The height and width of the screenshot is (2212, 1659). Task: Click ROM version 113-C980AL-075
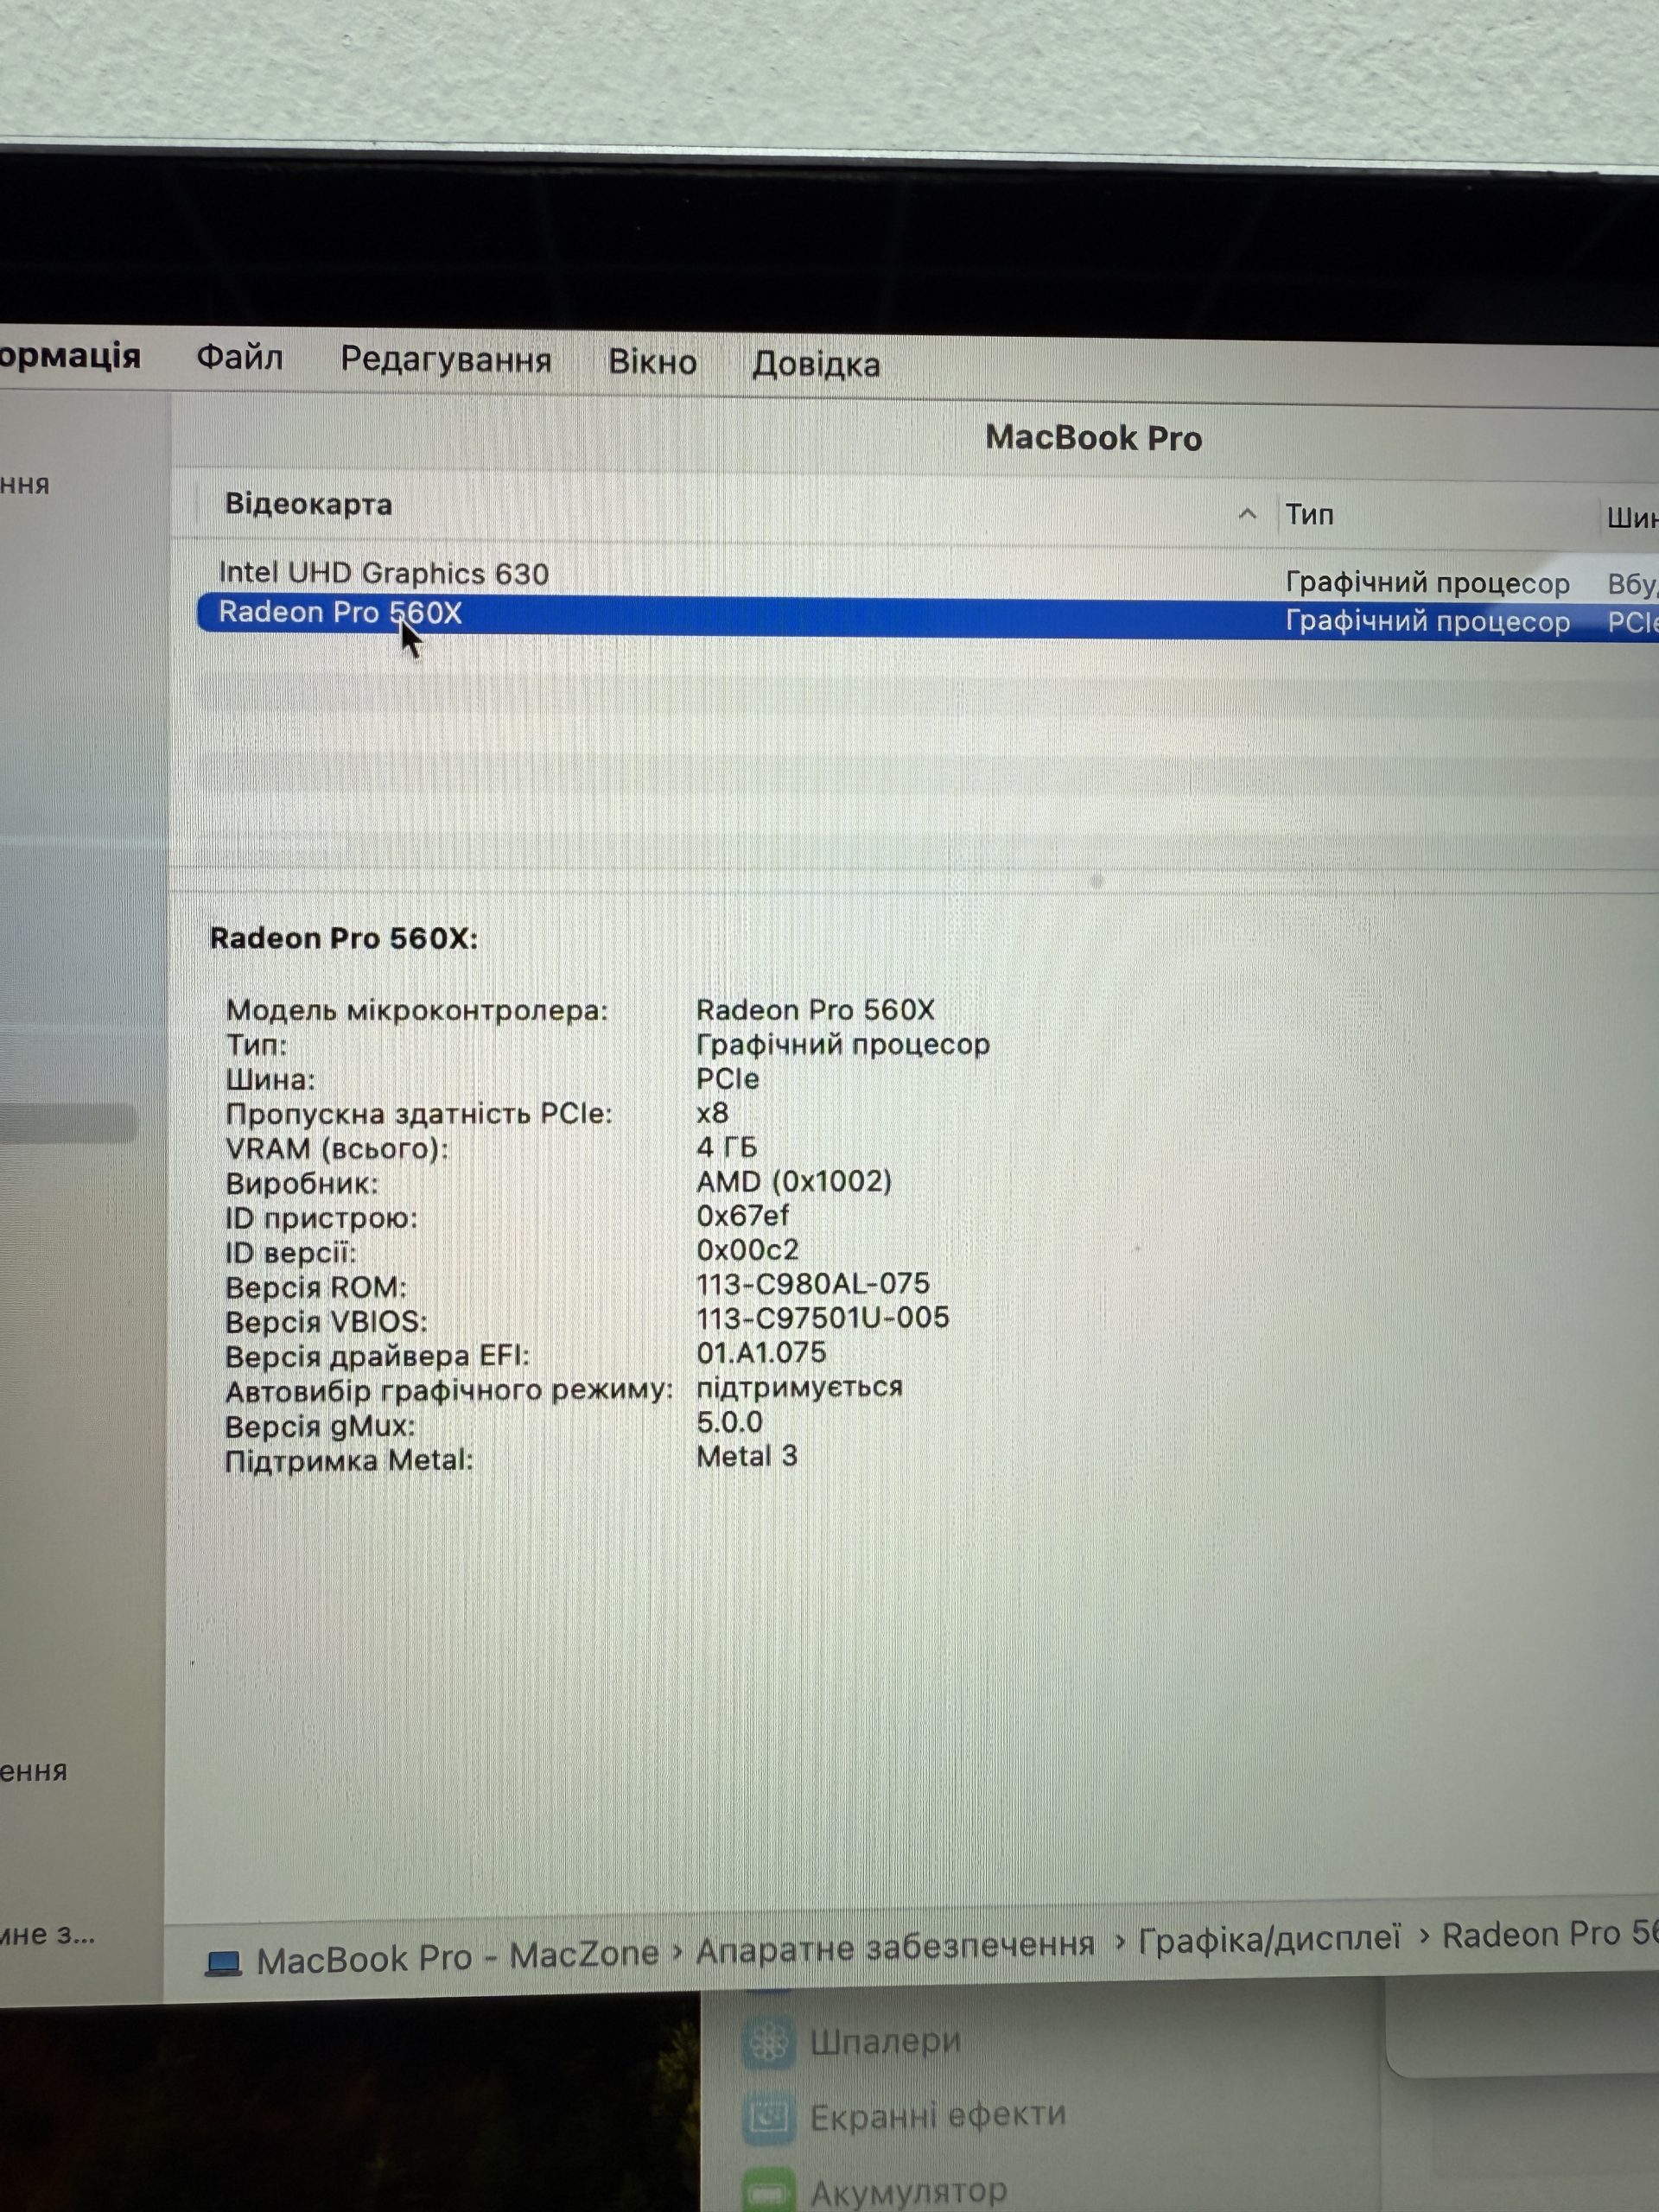pyautogui.click(x=813, y=1284)
